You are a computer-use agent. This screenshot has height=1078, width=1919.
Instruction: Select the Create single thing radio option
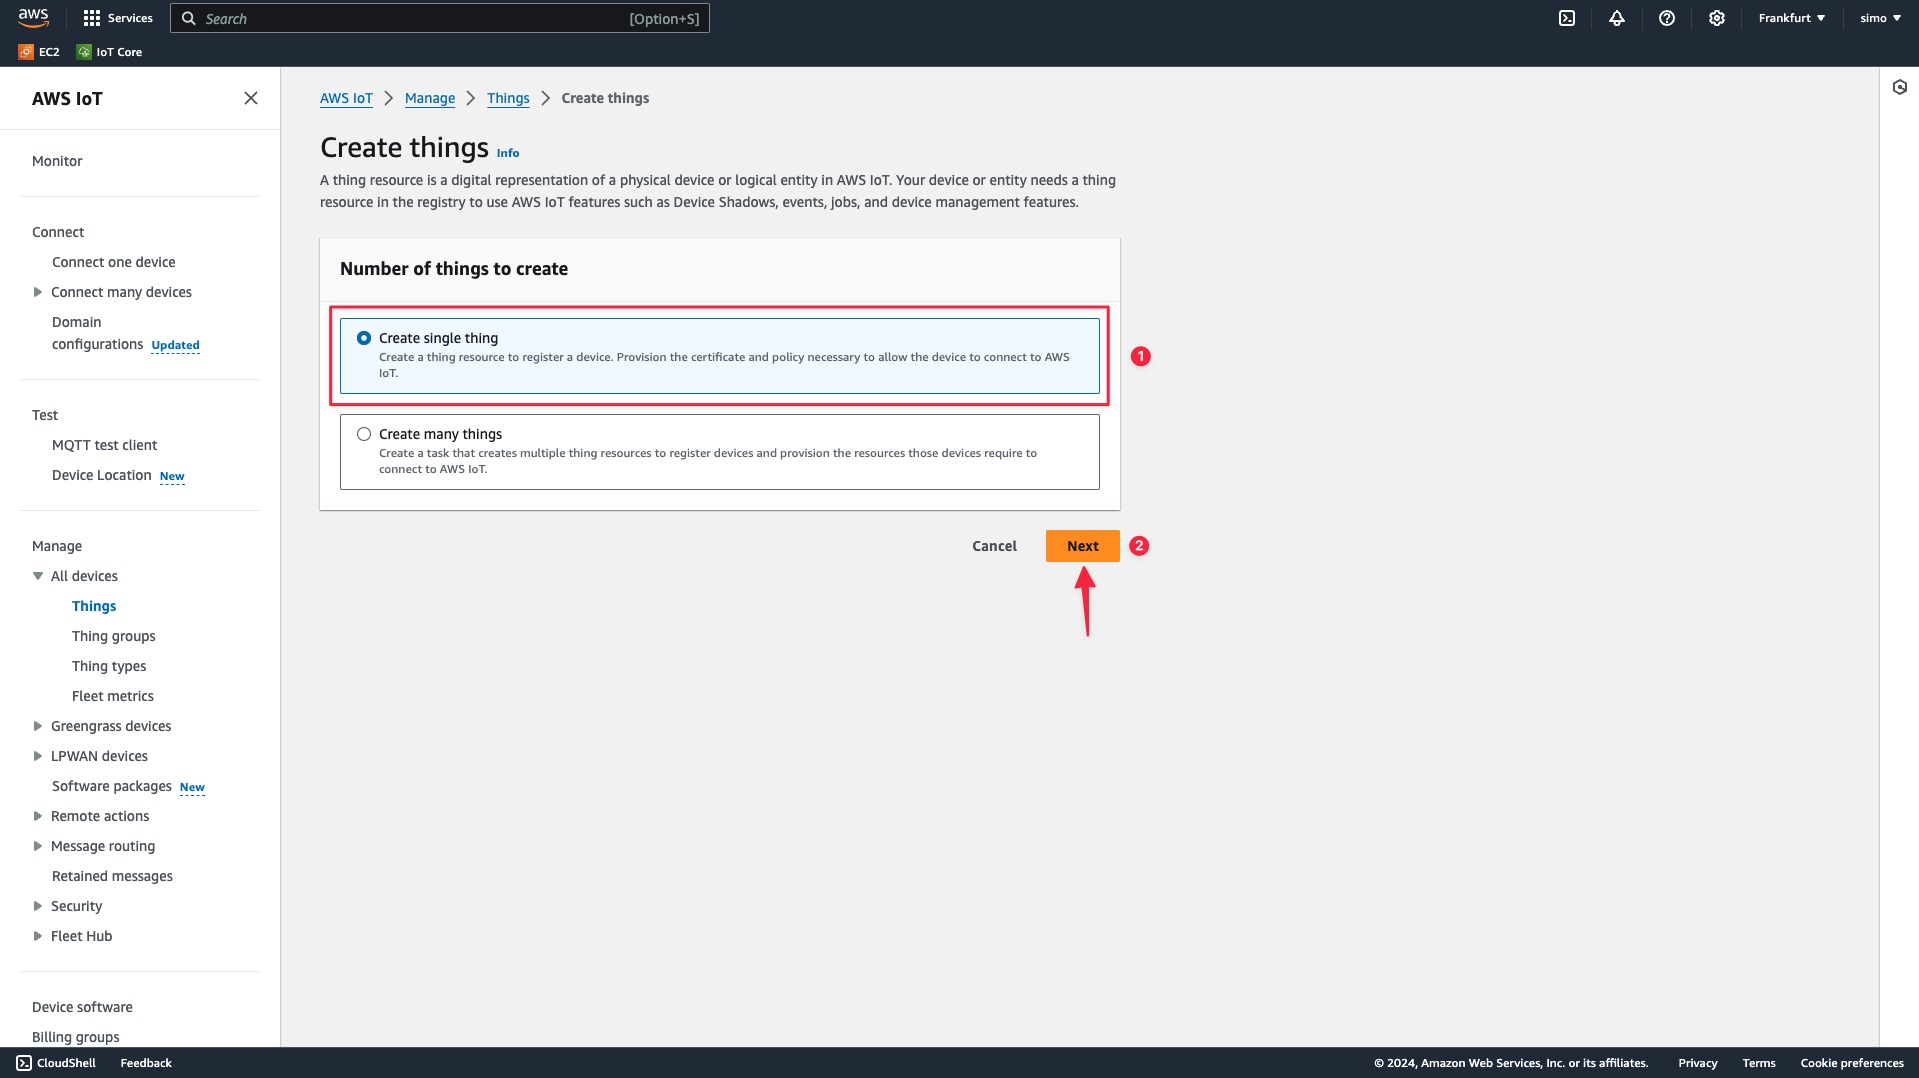point(364,338)
